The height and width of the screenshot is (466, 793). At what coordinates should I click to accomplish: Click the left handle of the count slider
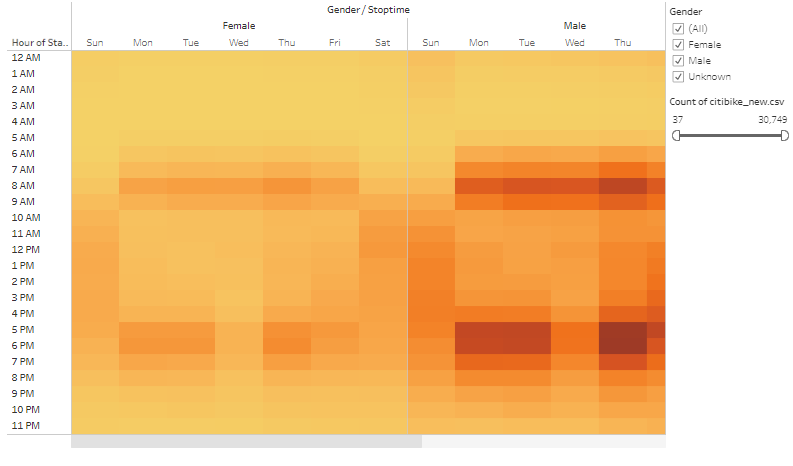coord(676,136)
